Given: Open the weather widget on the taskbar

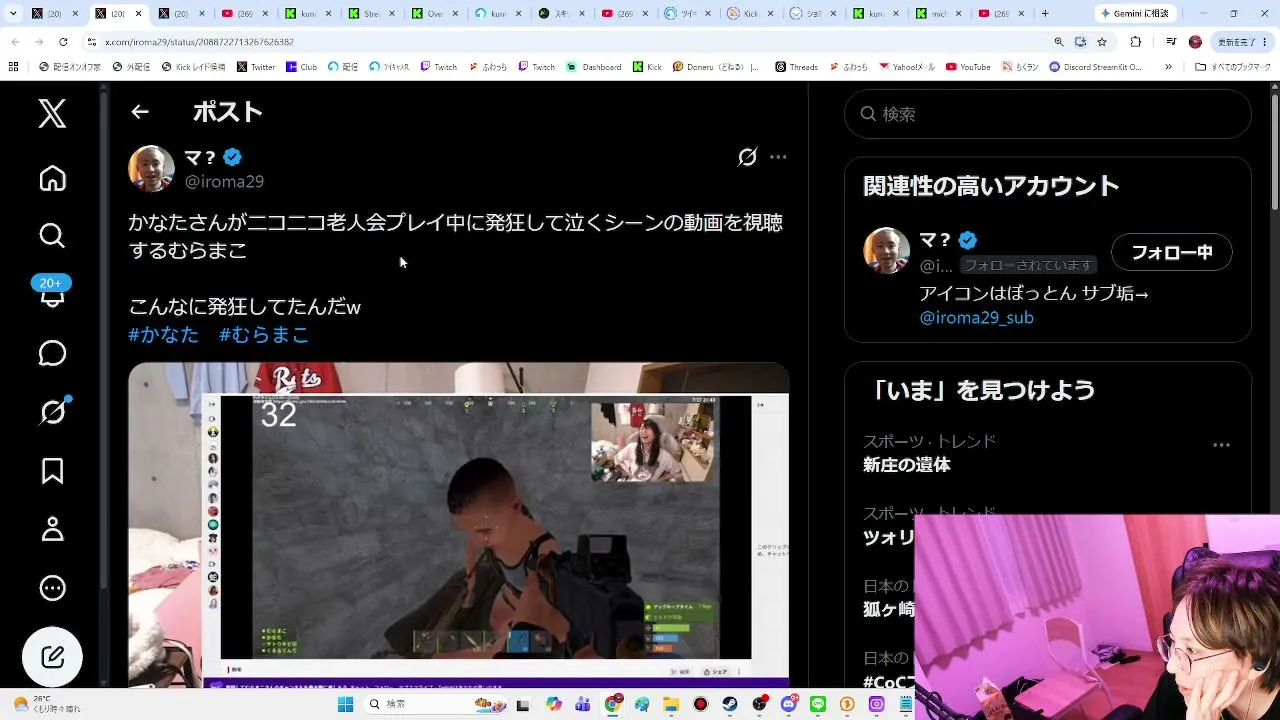Looking at the screenshot, I should [x=48, y=704].
